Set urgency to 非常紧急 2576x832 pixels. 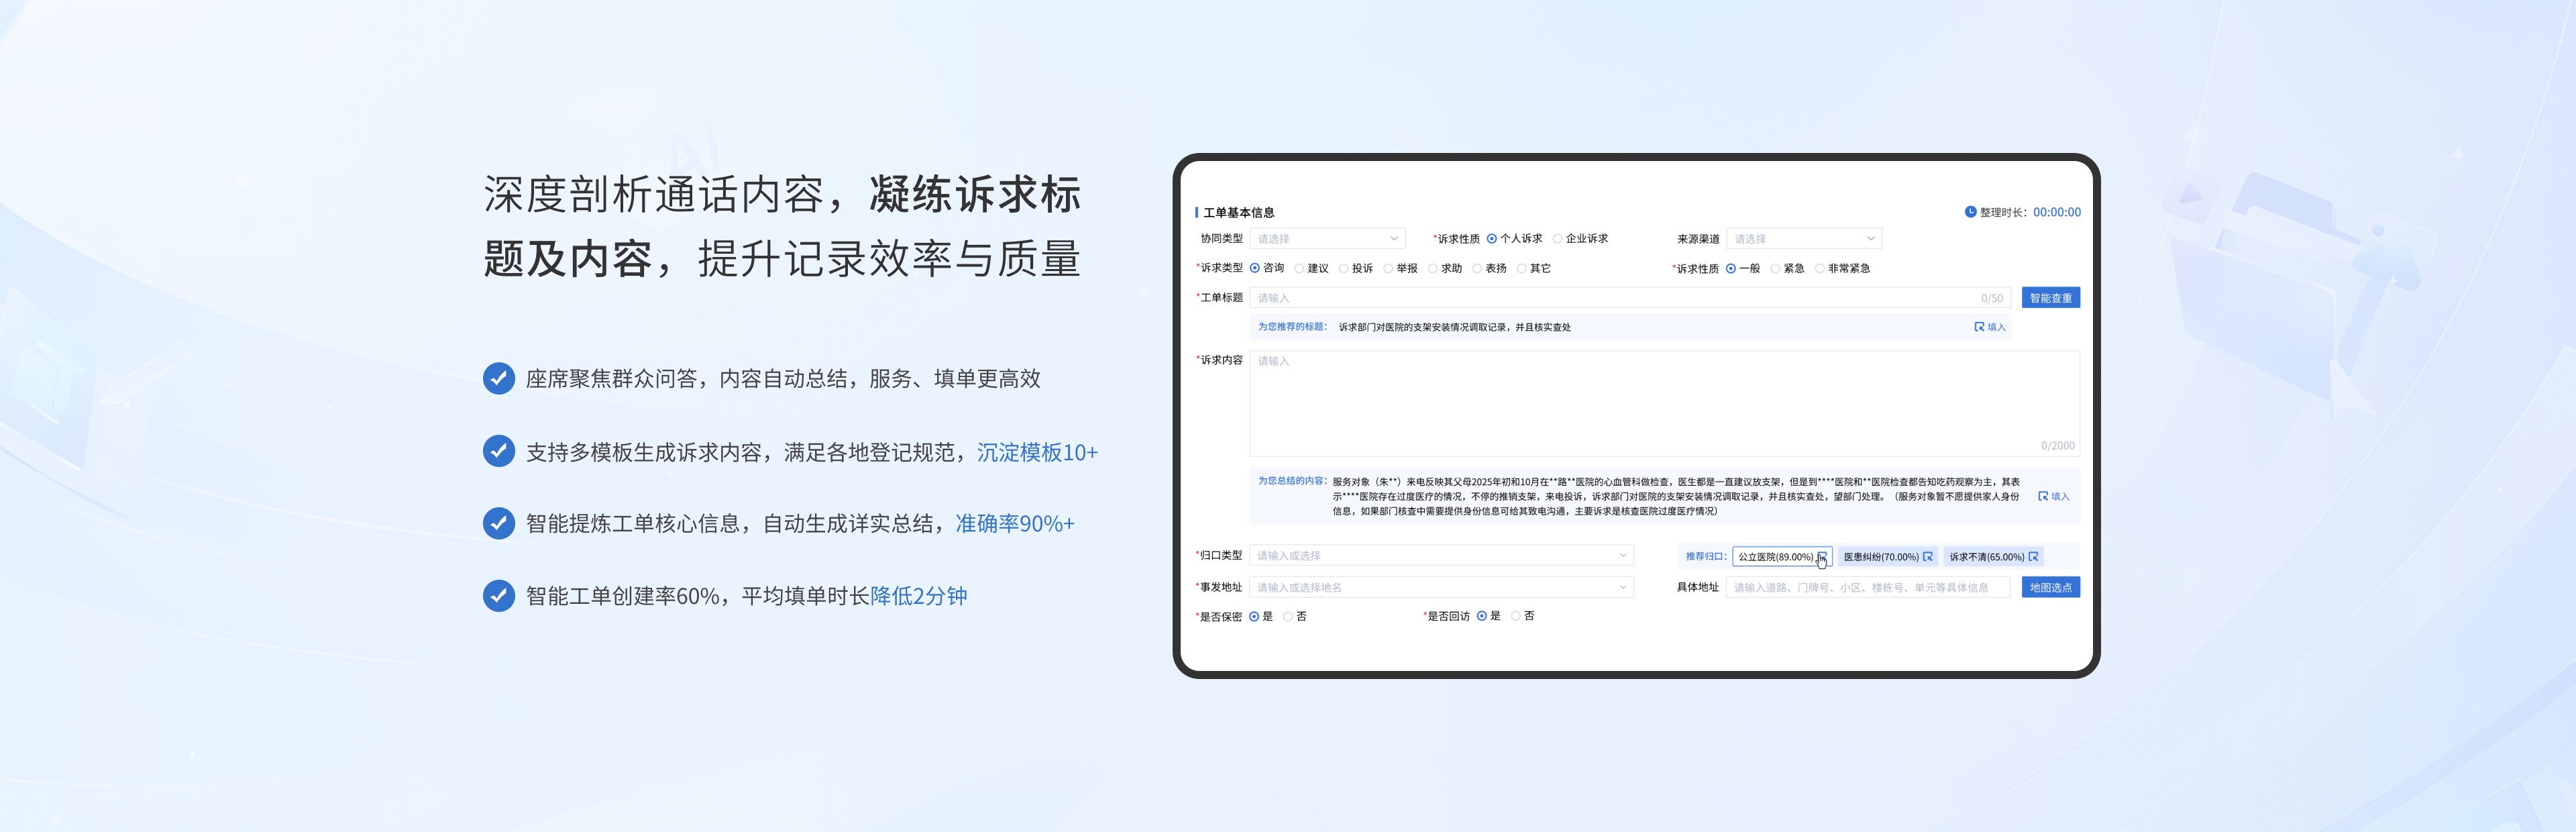coord(1819,268)
